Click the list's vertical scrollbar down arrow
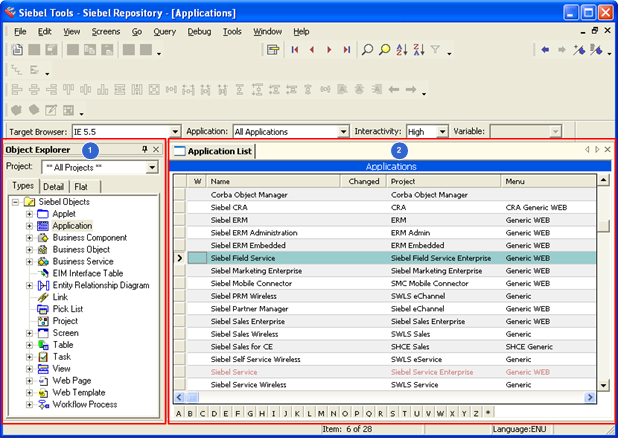The height and width of the screenshot is (438, 618). pyautogui.click(x=603, y=385)
